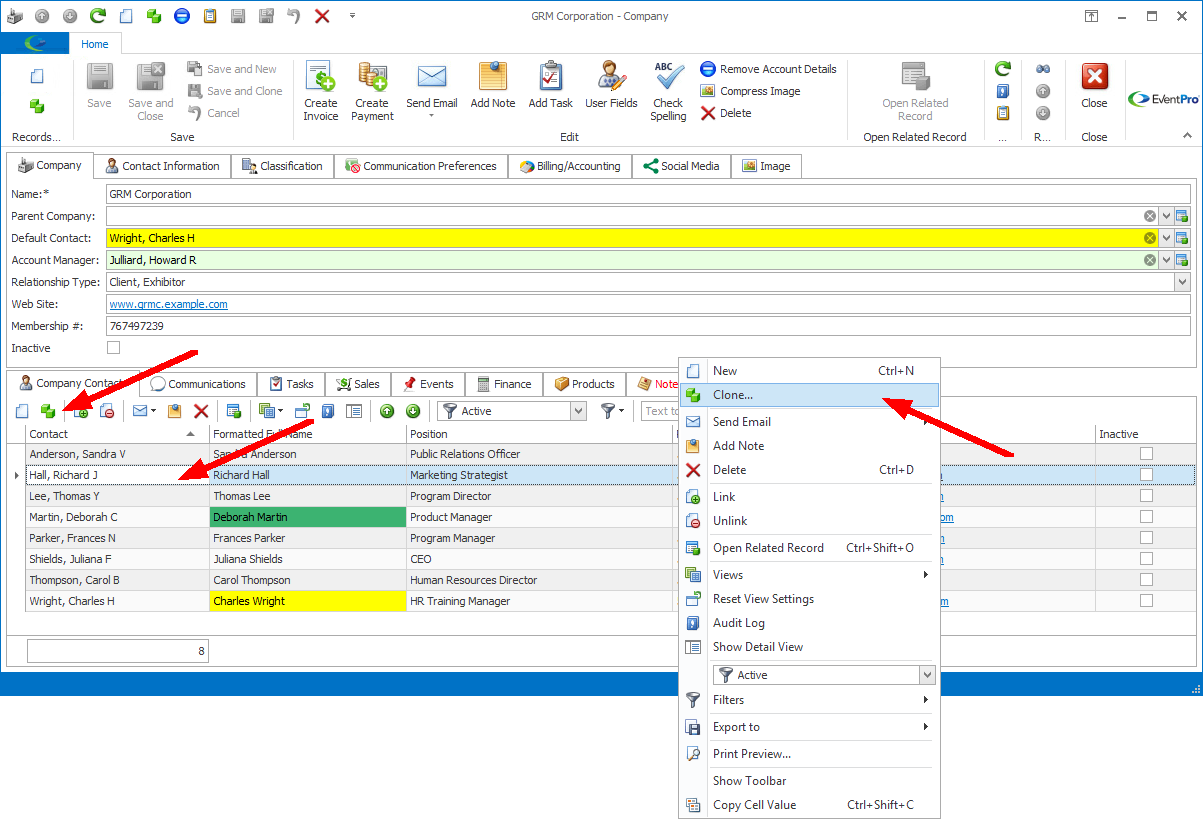Click the new record icon in contacts toolbar
Screen dimensions: 1203x819
click(x=22, y=411)
